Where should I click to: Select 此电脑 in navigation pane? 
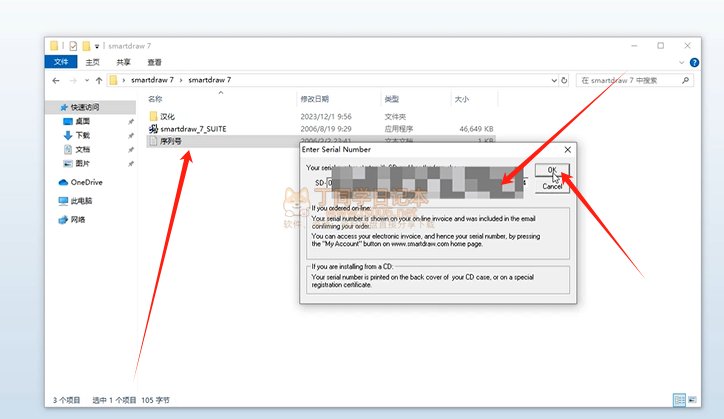point(81,200)
